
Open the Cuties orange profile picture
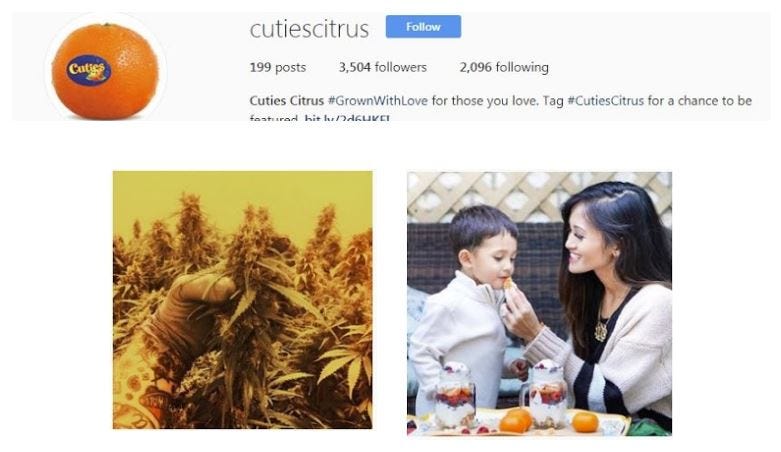pyautogui.click(x=105, y=70)
